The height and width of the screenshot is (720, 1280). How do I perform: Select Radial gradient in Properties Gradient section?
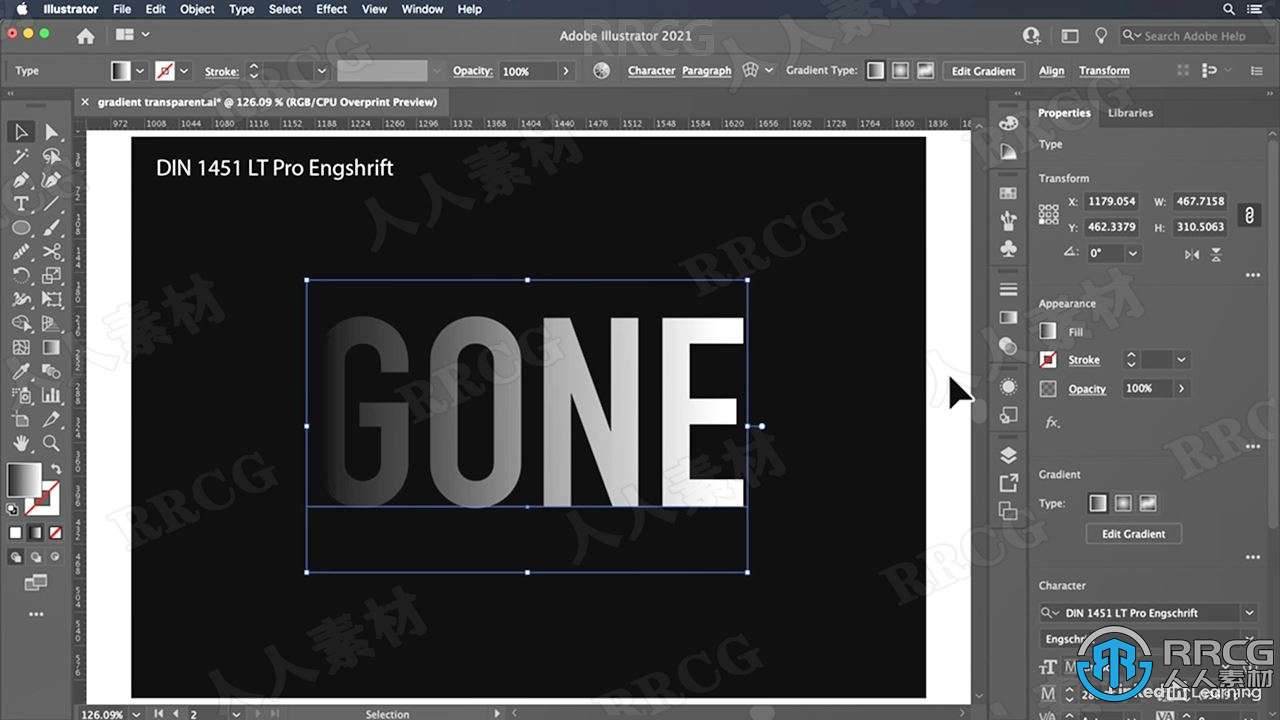(x=1123, y=503)
